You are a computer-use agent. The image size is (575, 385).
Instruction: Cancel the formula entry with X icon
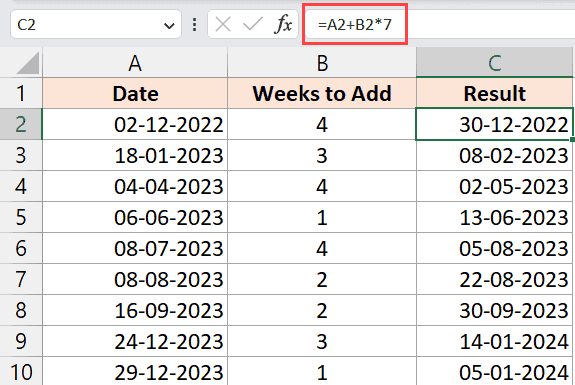pyautogui.click(x=223, y=25)
